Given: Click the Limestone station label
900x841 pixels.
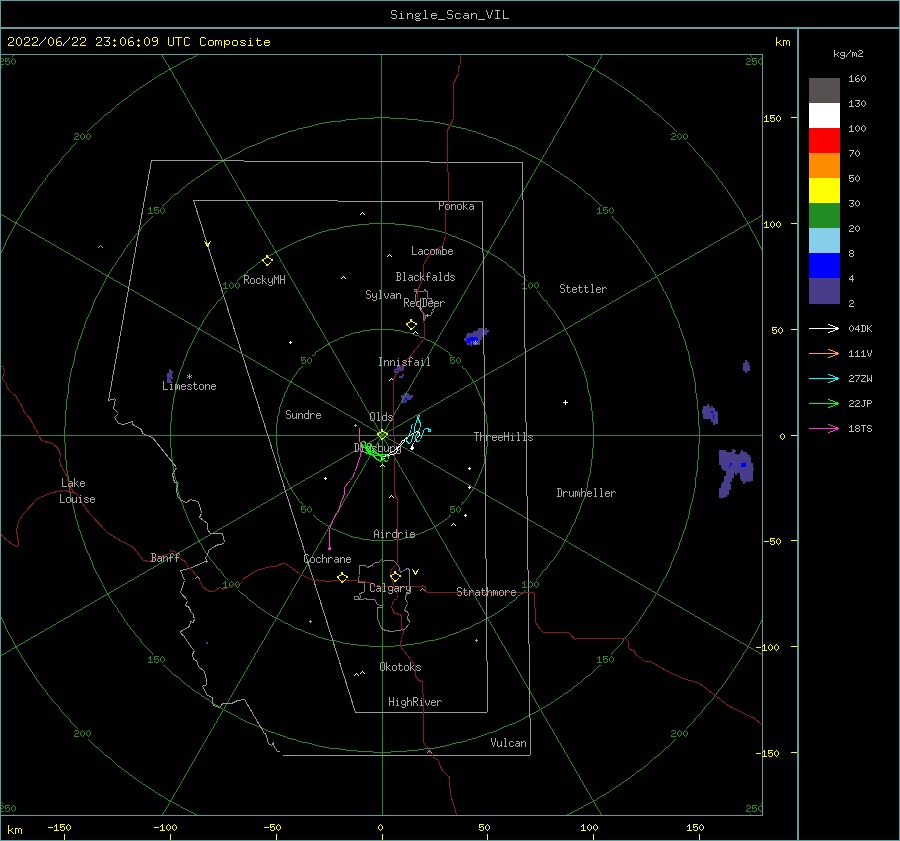Looking at the screenshot, I should click(x=189, y=386).
